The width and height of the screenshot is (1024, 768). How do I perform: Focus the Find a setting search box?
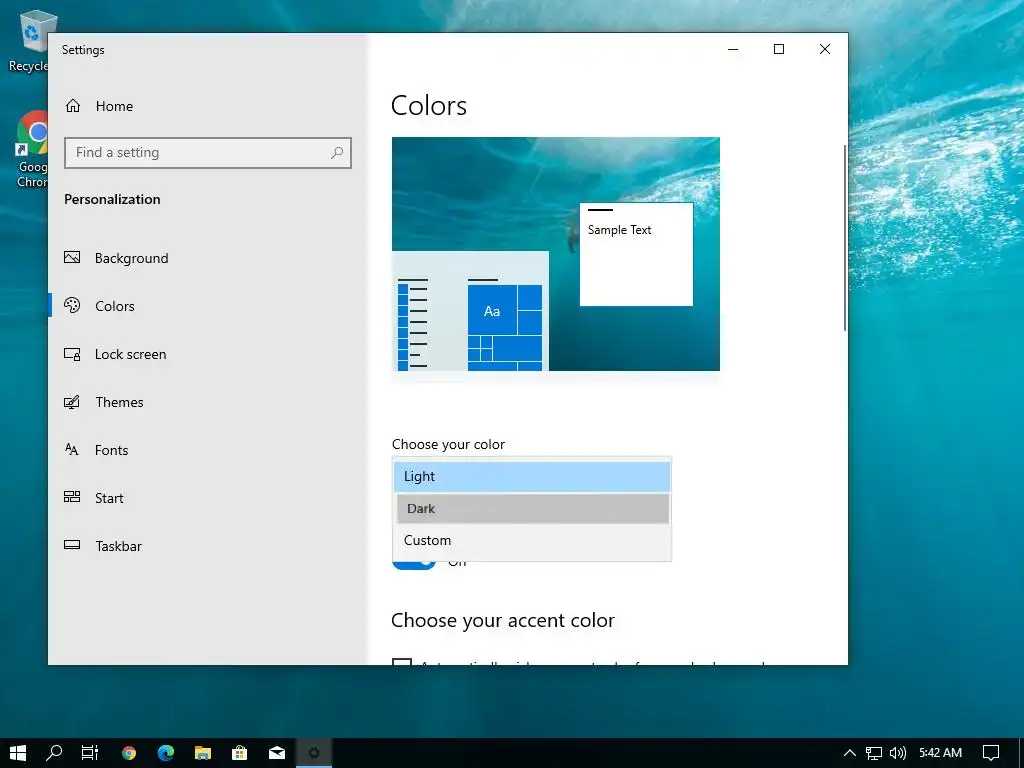click(x=208, y=153)
